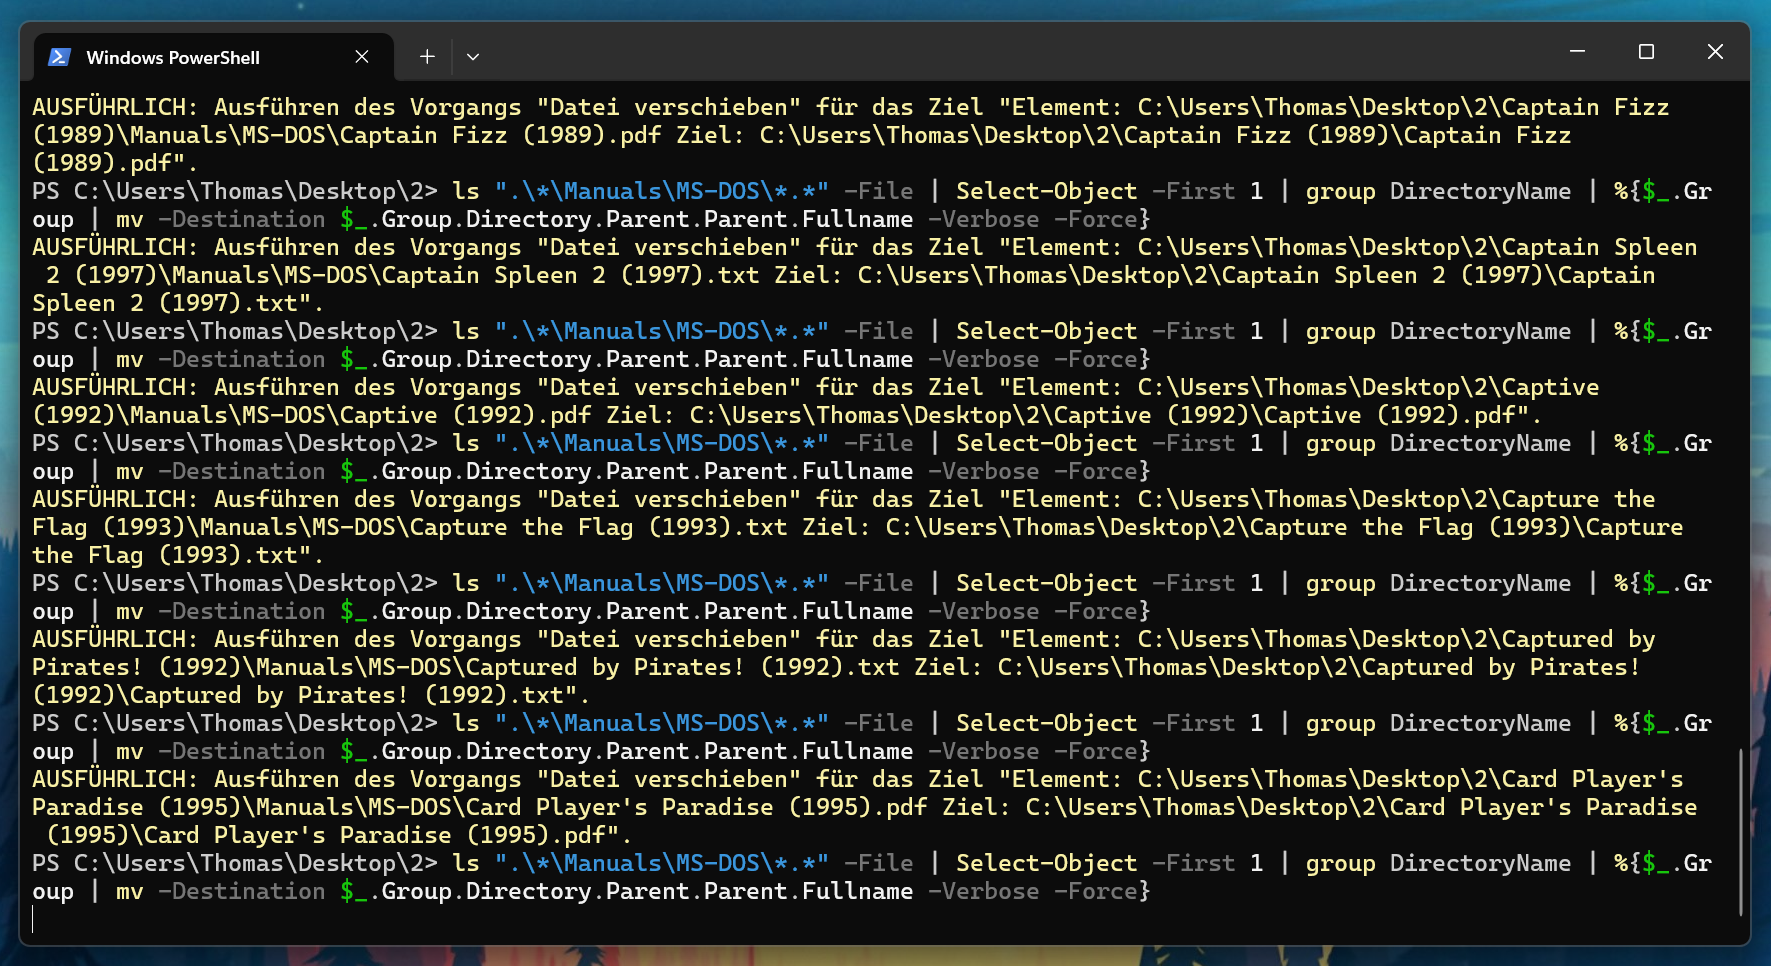Select the Windows PowerShell tab
Viewport: 1771px width, 966px height.
point(214,57)
